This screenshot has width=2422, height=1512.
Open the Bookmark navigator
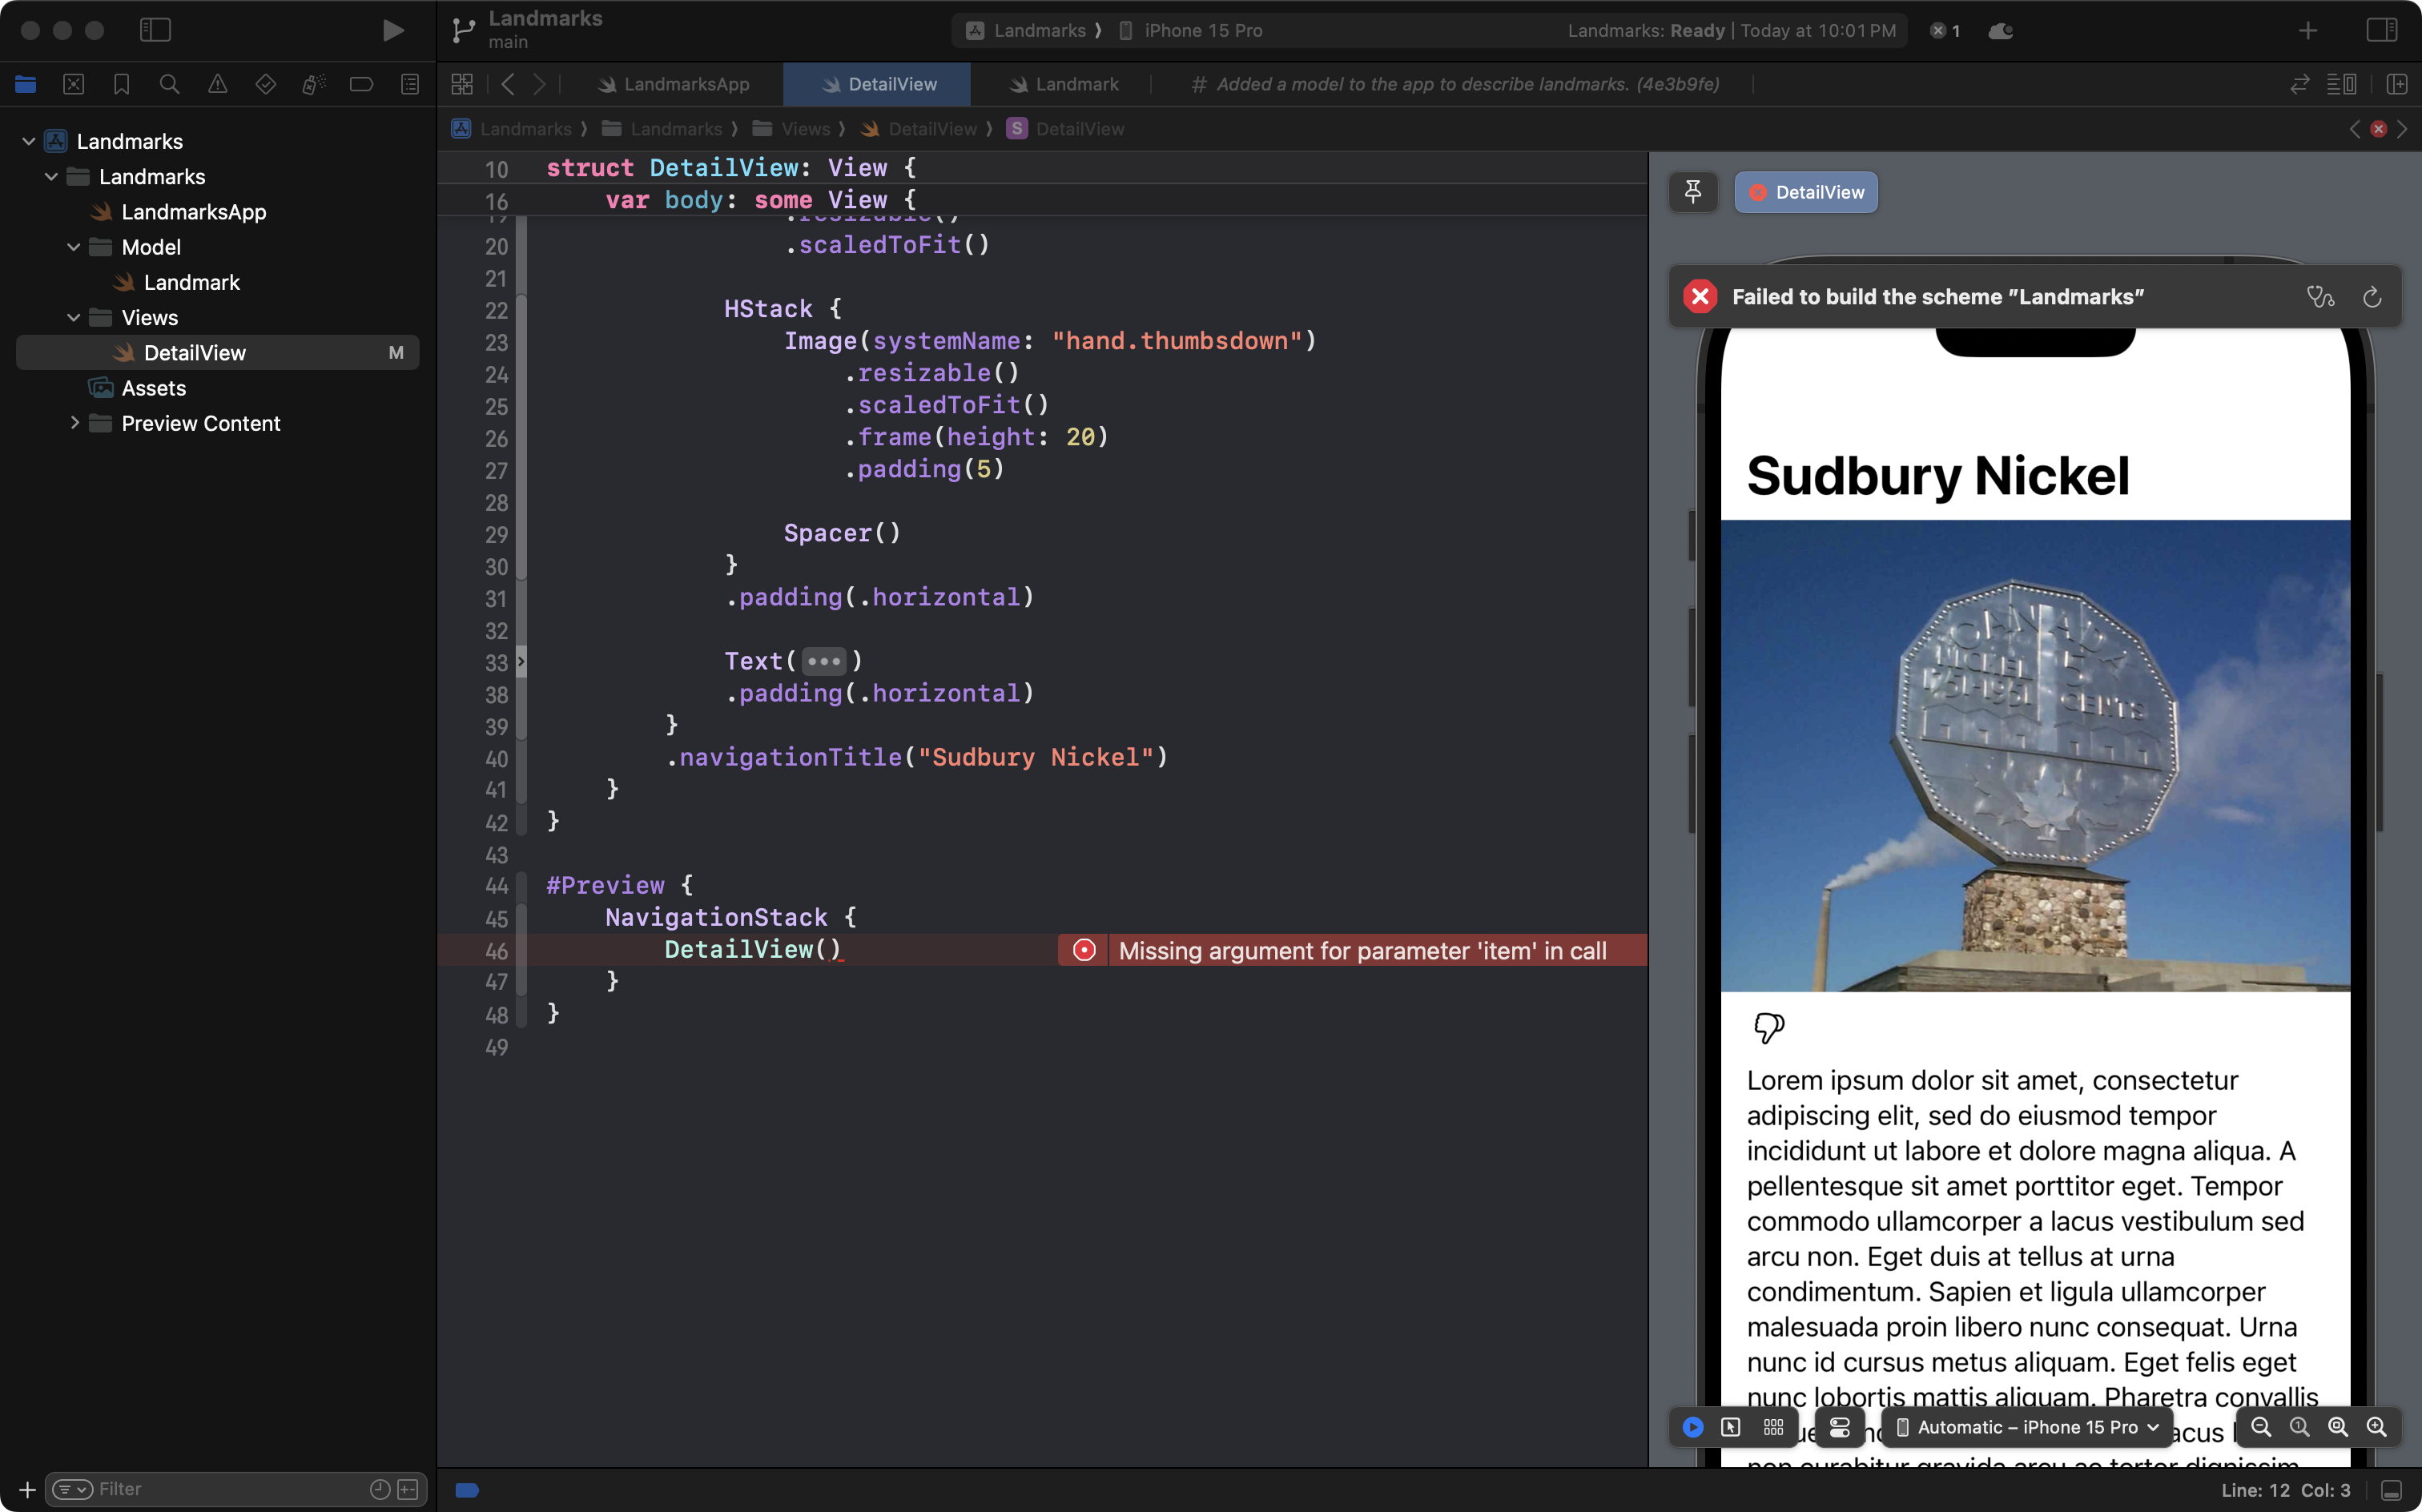[121, 84]
